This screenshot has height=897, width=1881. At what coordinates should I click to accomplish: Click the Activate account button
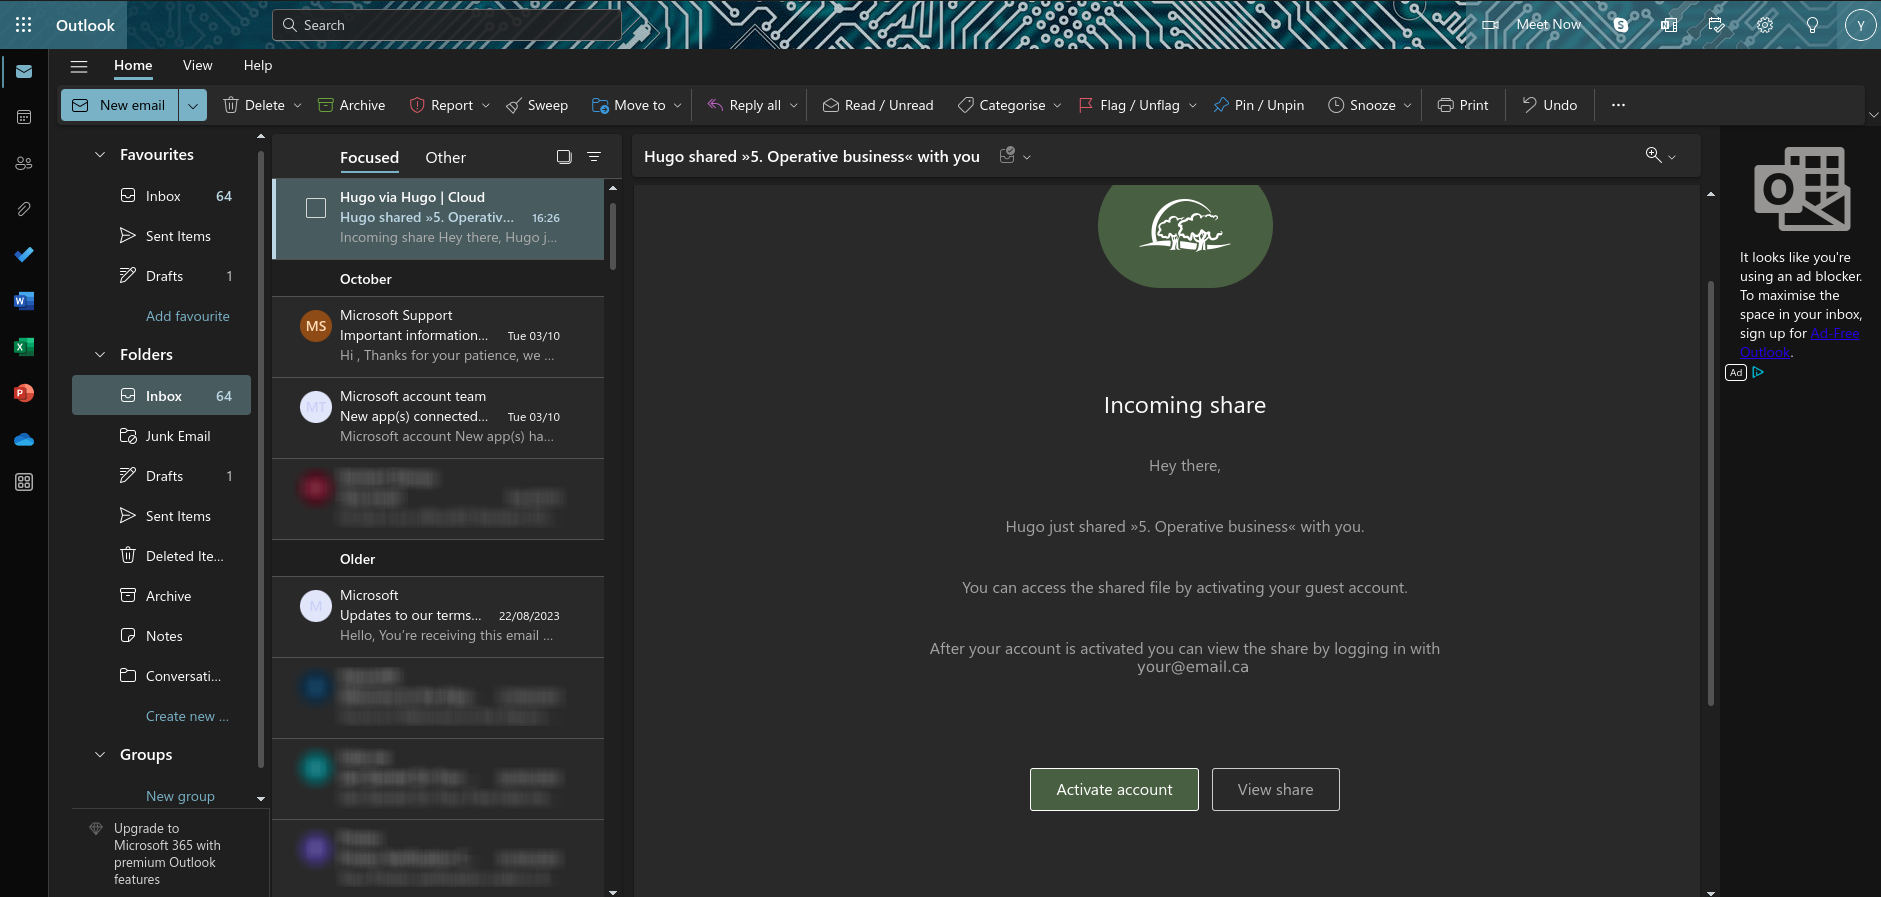1114,790
